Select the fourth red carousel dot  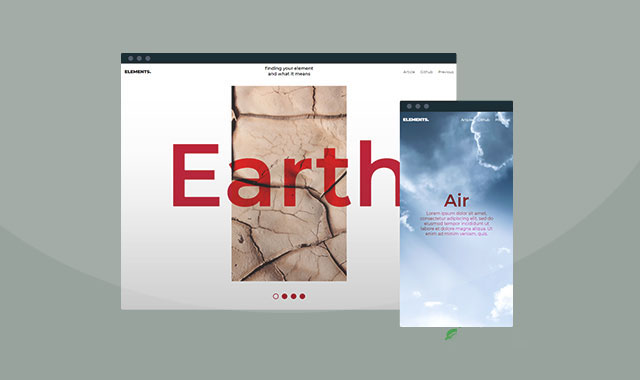302,296
